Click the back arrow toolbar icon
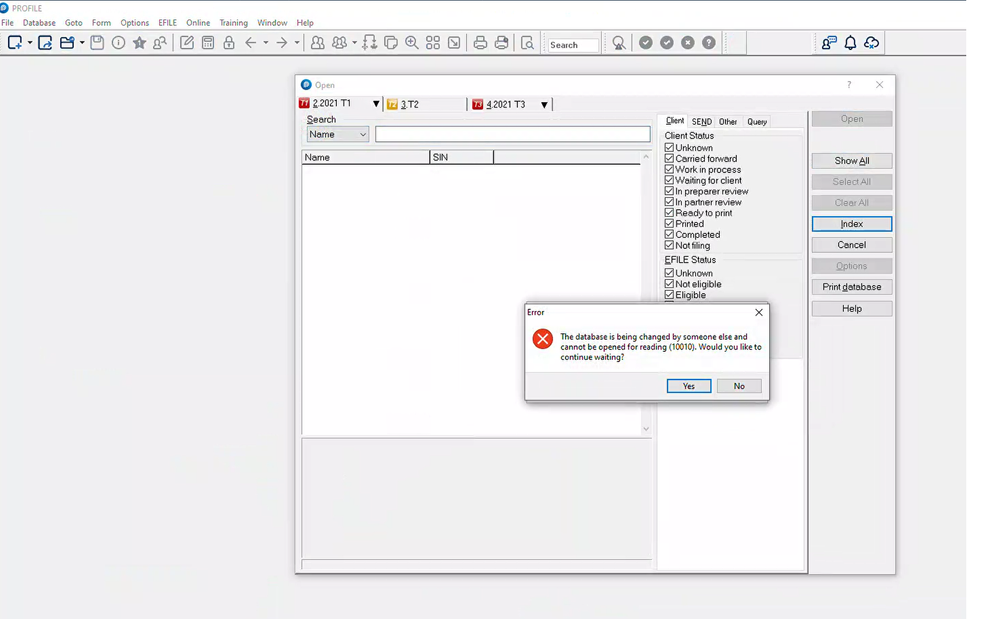The width and height of the screenshot is (999, 619). (x=251, y=43)
